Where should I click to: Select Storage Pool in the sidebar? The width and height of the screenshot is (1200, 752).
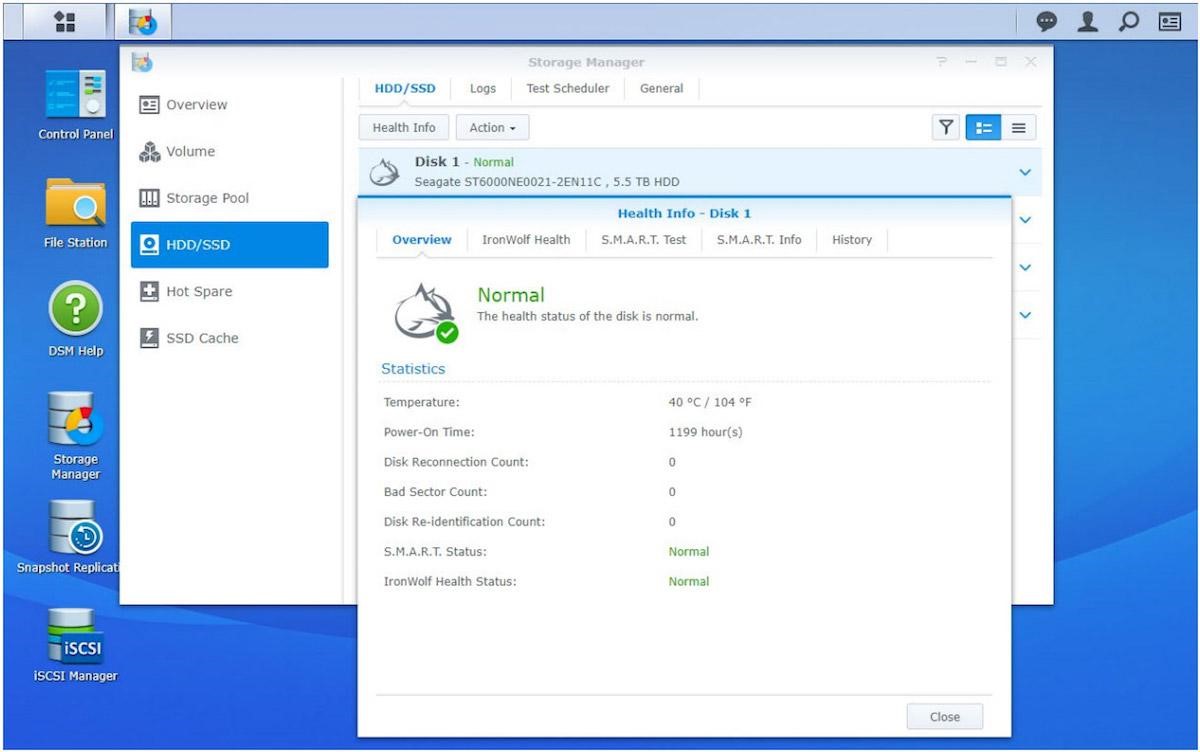click(x=207, y=198)
